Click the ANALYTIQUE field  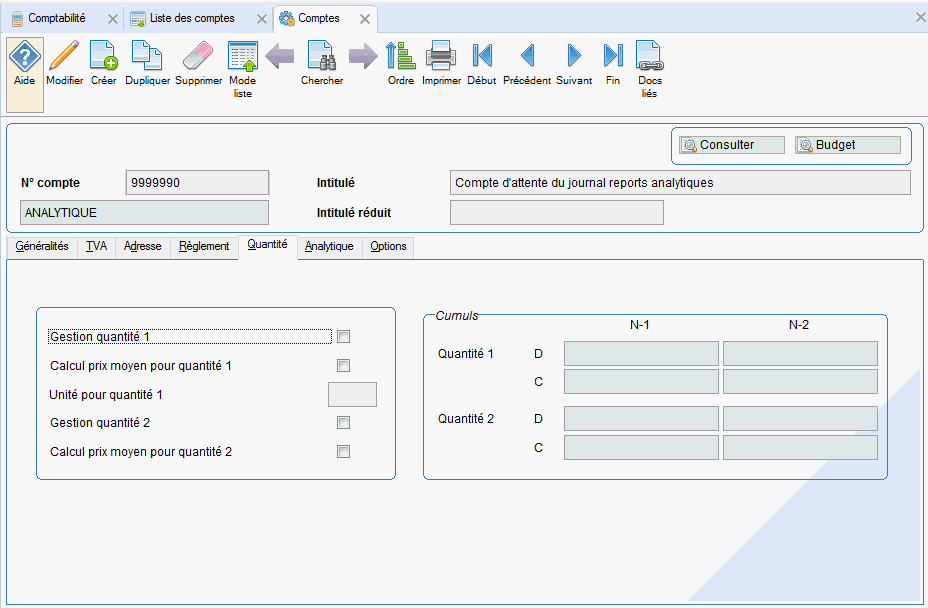144,213
